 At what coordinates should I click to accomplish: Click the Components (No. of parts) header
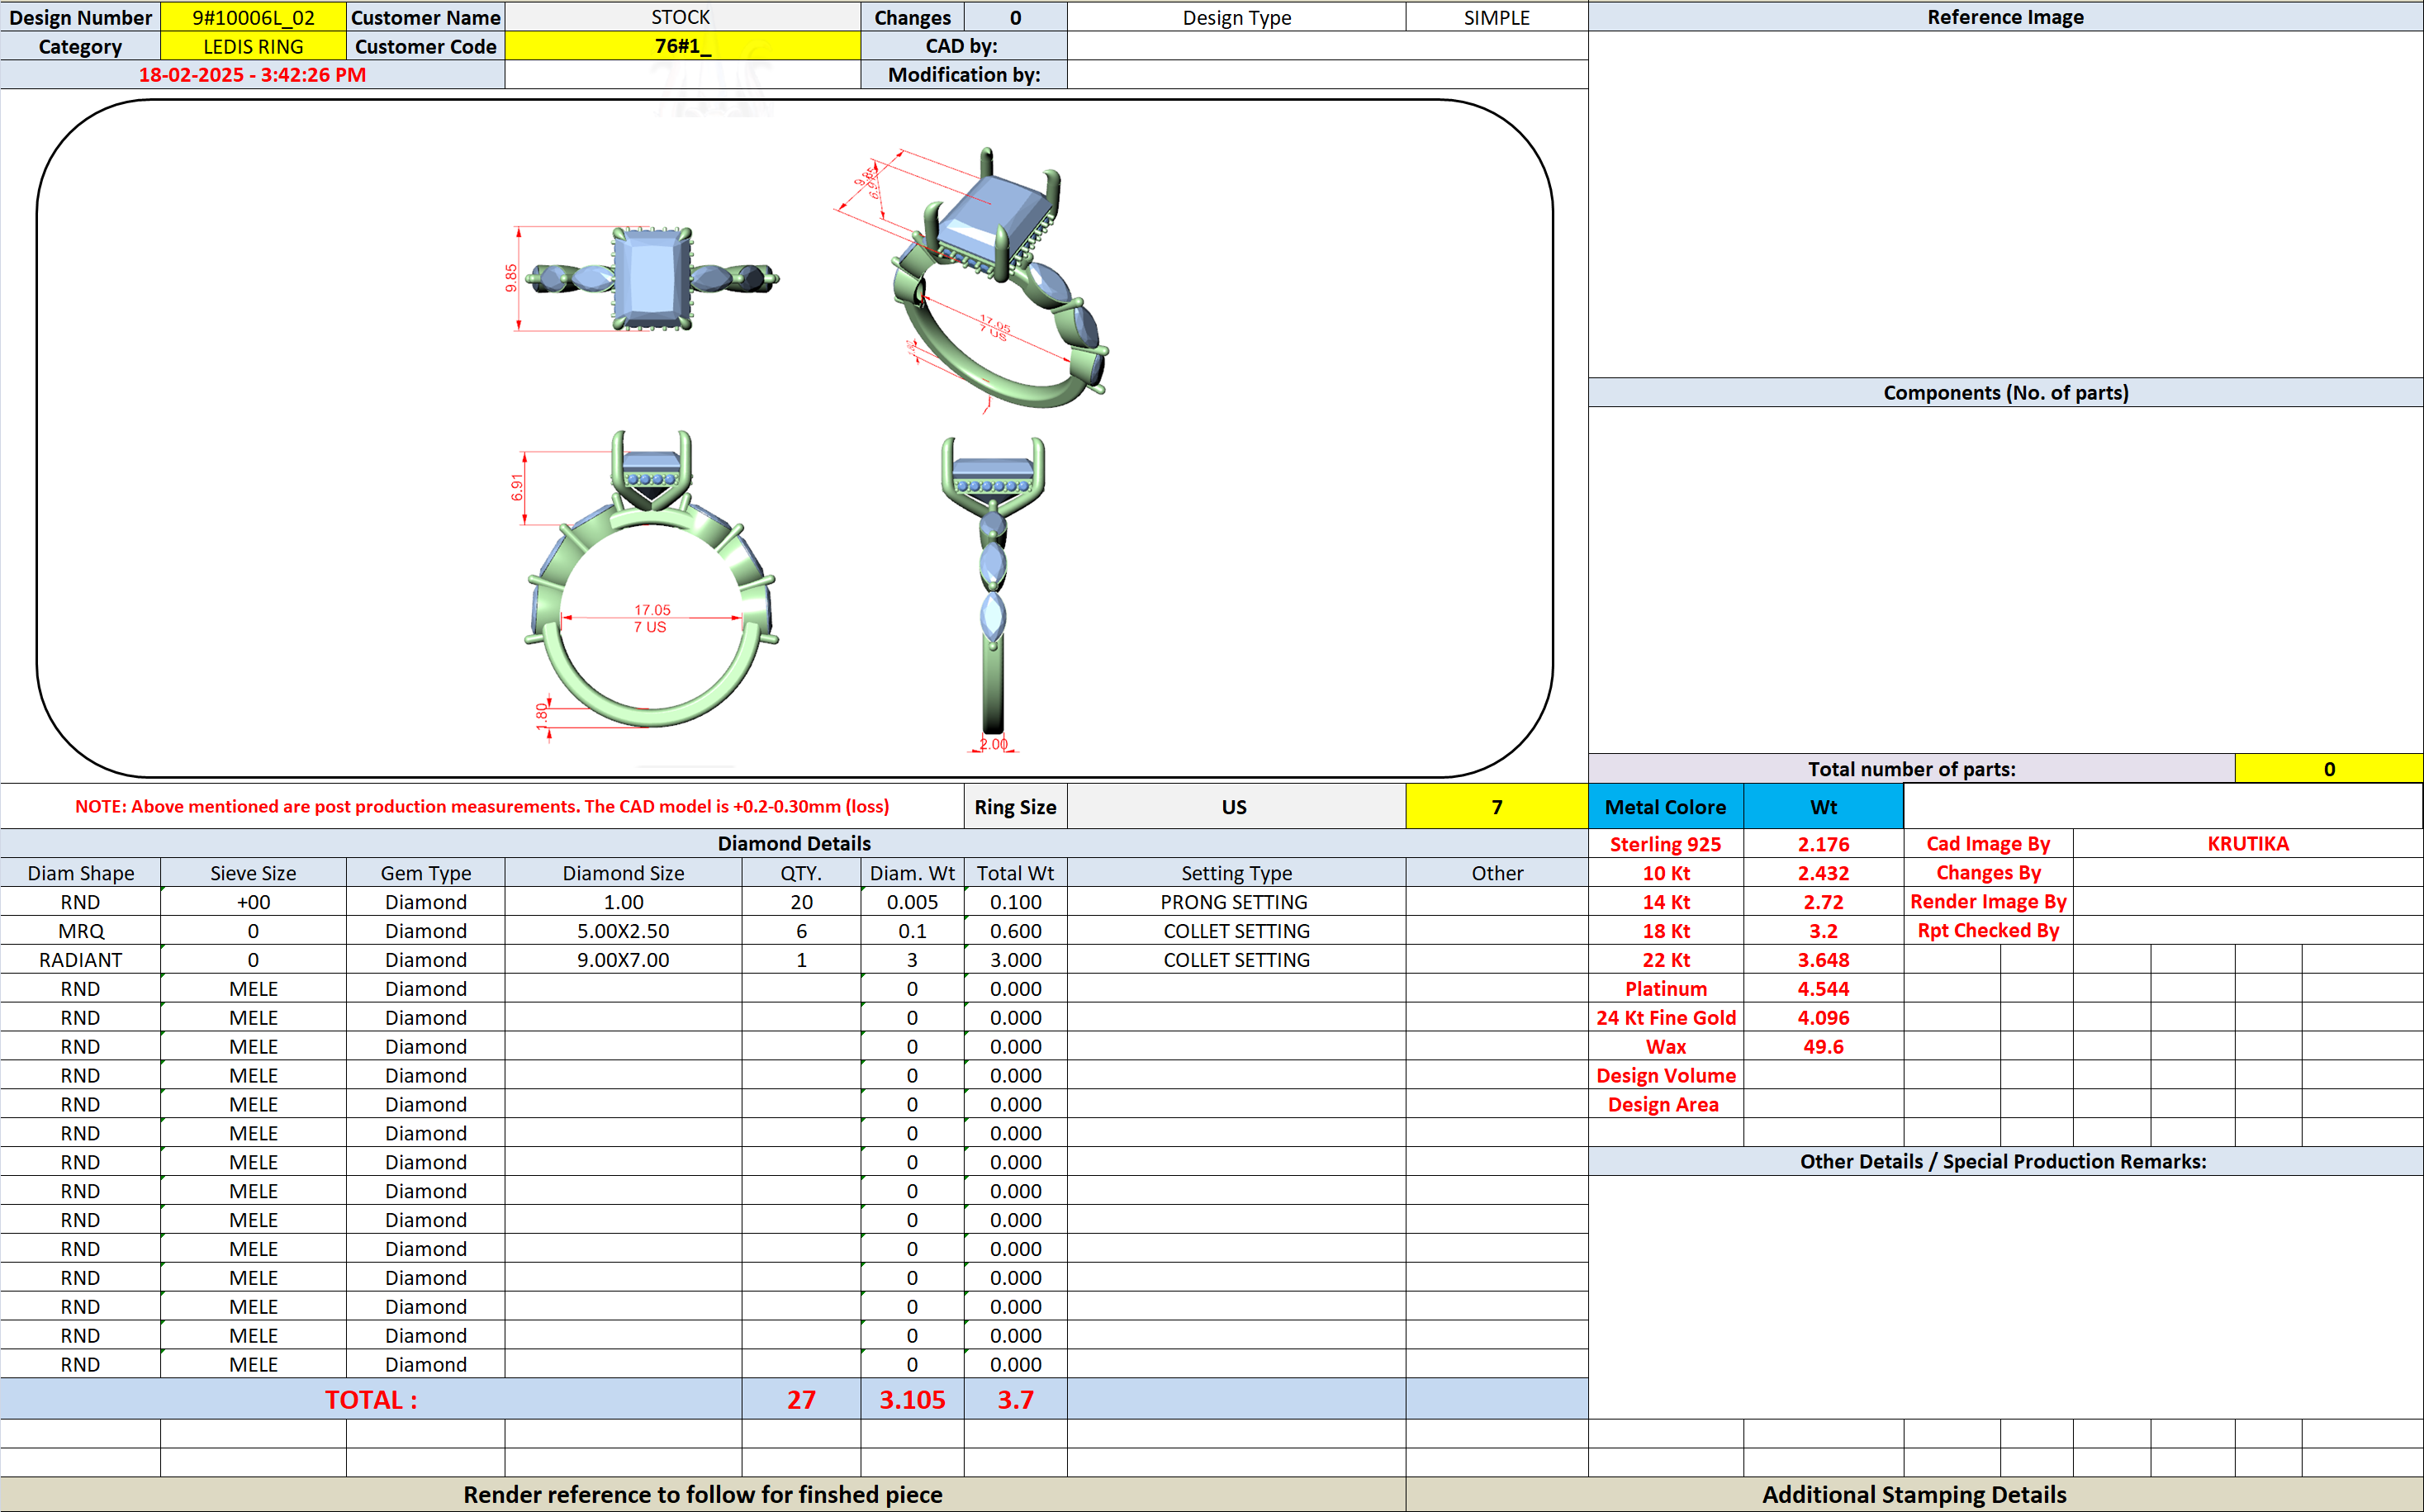(2005, 392)
